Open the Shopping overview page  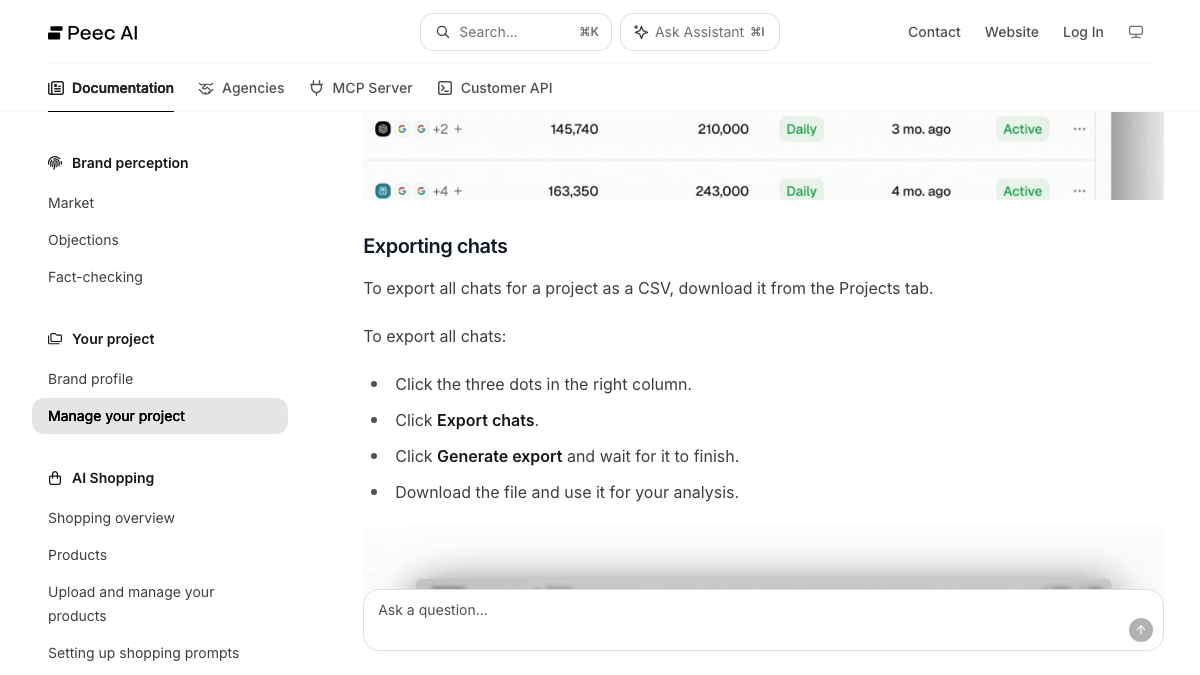coord(111,518)
